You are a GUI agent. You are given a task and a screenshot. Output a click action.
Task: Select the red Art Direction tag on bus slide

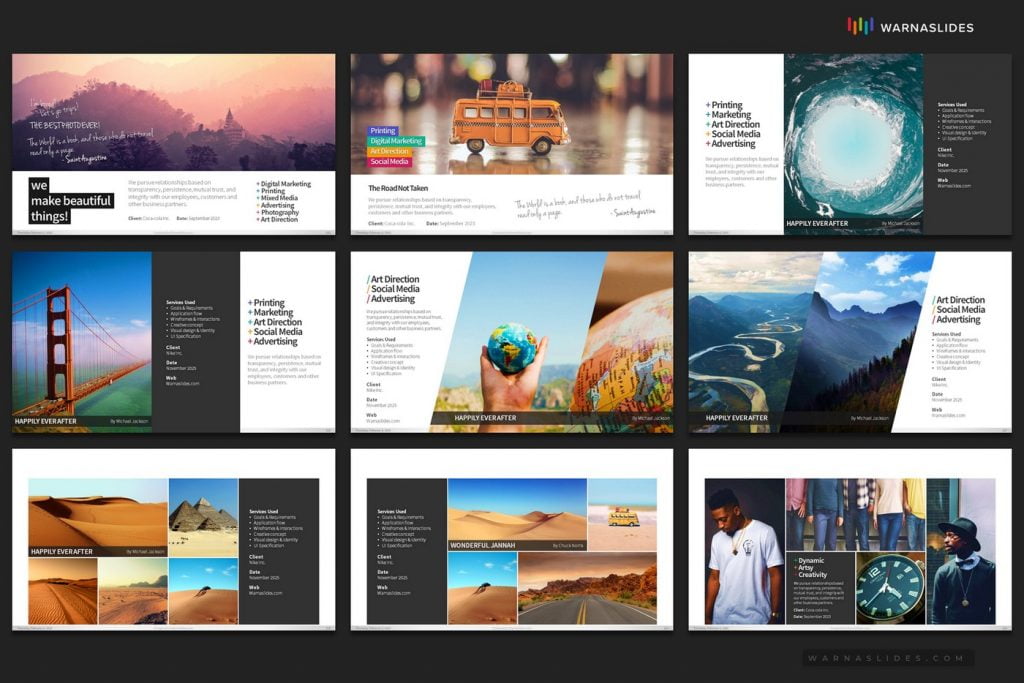389,151
